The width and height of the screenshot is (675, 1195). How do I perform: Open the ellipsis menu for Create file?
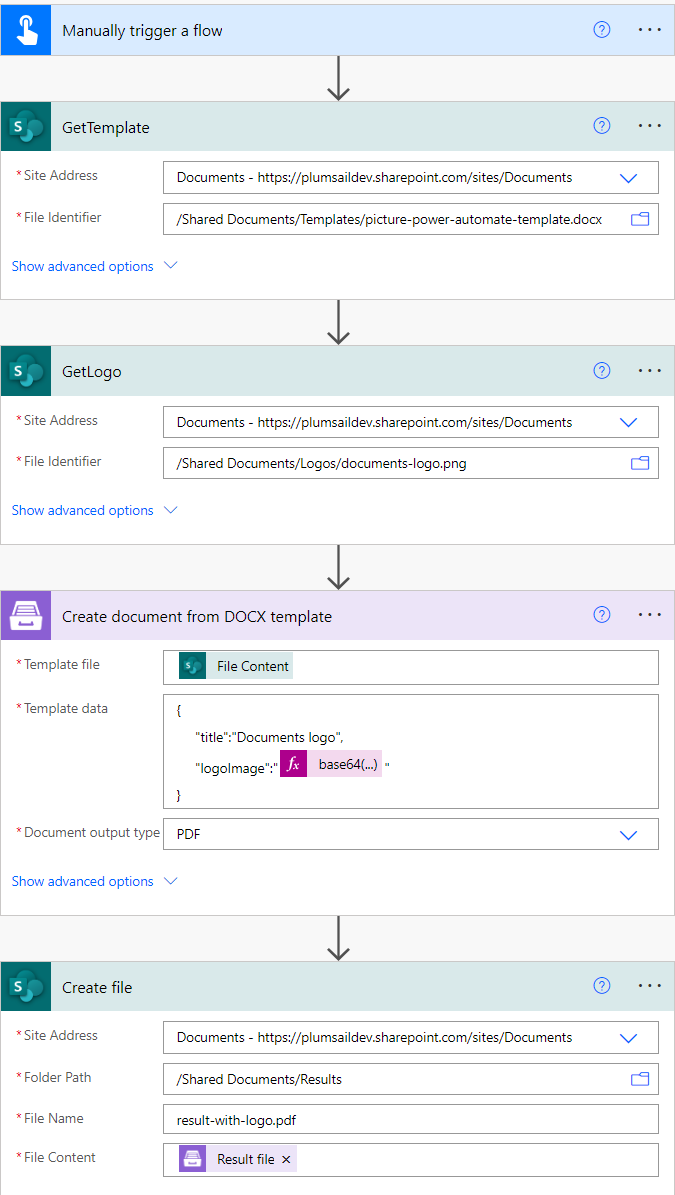click(x=650, y=987)
